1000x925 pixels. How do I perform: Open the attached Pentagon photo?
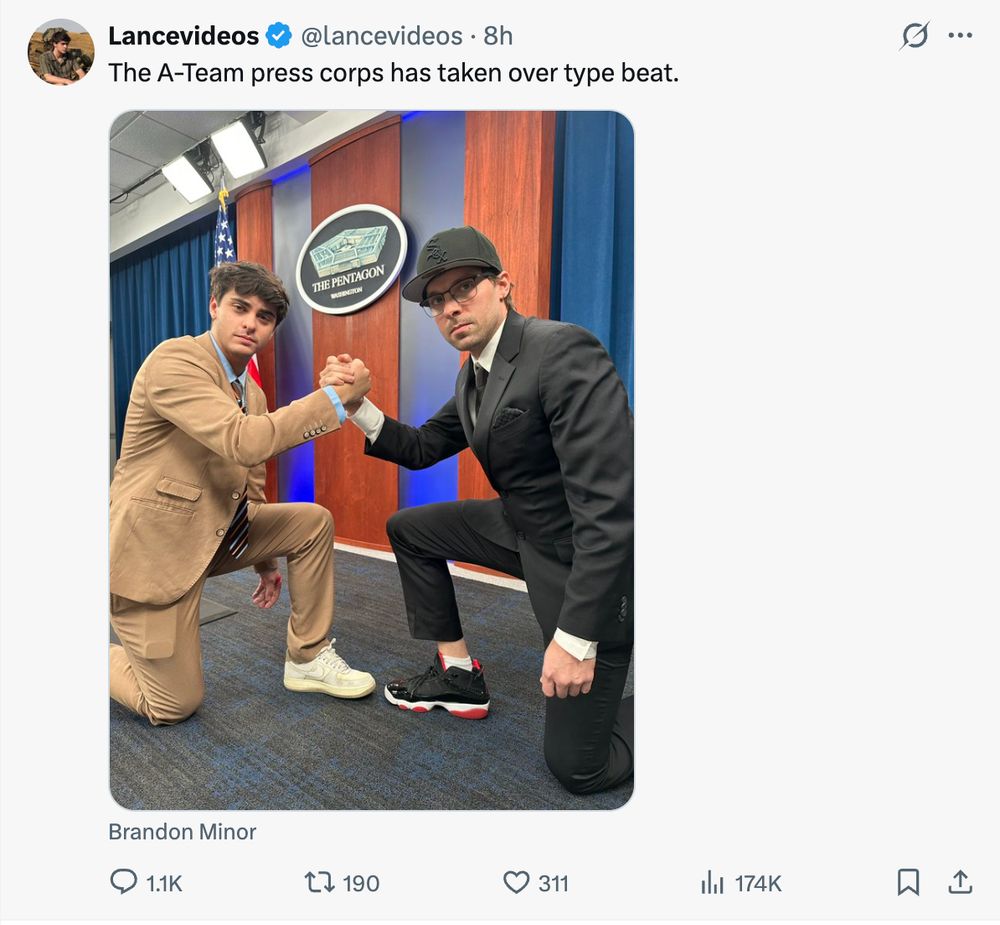(372, 461)
